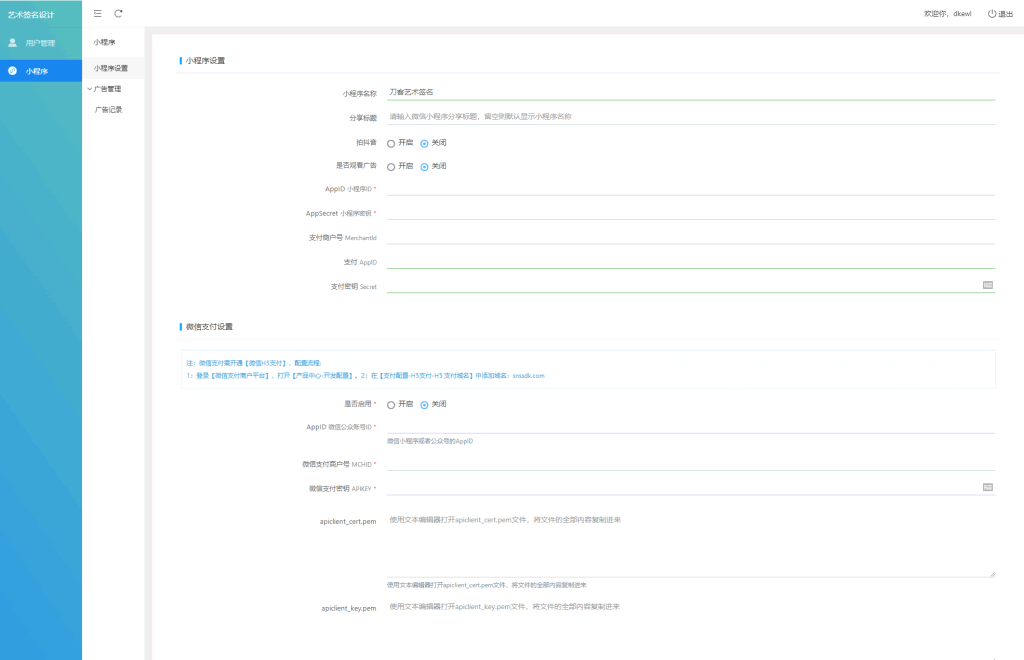
Task: Select 开启 for 是否启用 WeChat pay
Action: 391,405
